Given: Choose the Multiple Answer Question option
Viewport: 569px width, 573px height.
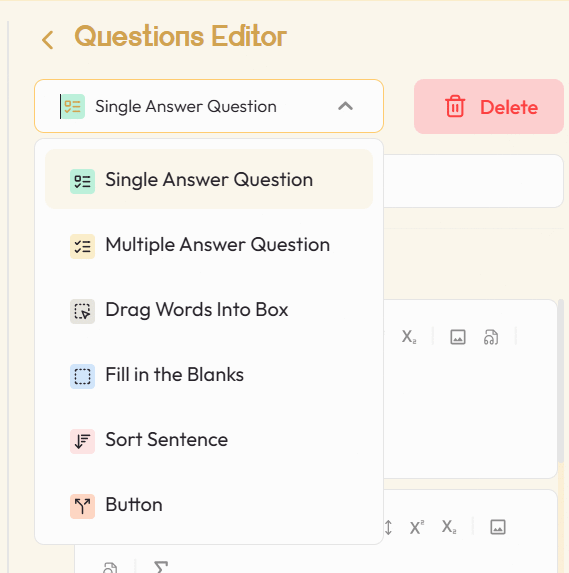Looking at the screenshot, I should 209,245.
